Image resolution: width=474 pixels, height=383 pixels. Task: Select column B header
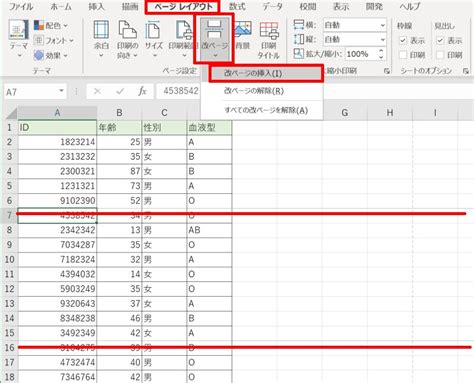[119, 113]
